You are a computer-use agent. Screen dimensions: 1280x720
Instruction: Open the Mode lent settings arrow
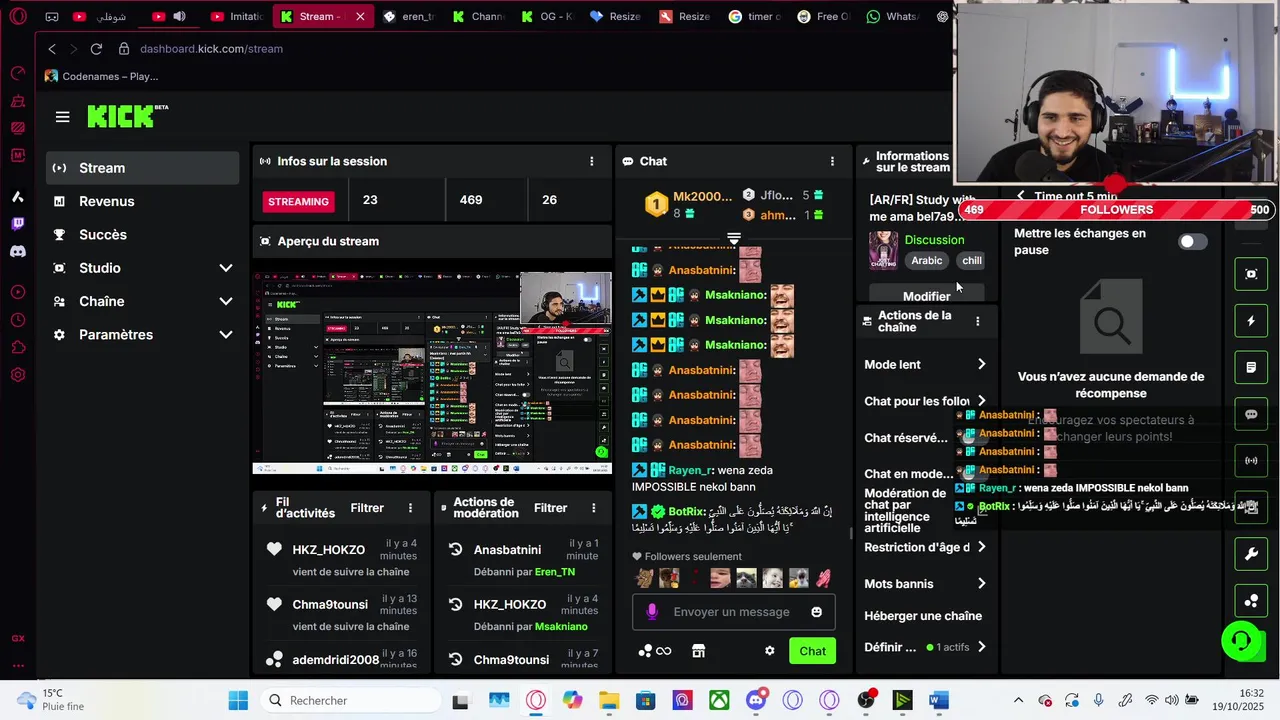coord(981,365)
